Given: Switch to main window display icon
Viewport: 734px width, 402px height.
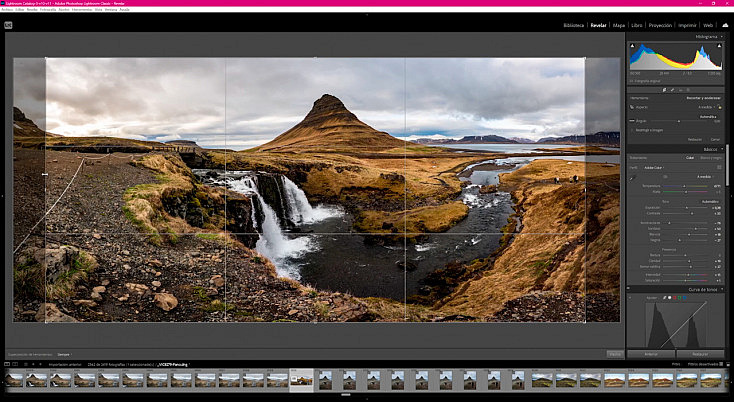Looking at the screenshot, I should (7, 364).
